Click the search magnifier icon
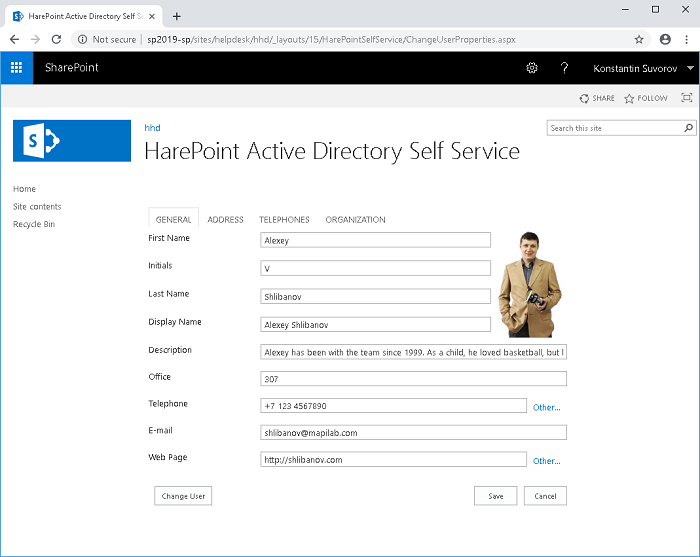The image size is (700, 557). point(688,128)
